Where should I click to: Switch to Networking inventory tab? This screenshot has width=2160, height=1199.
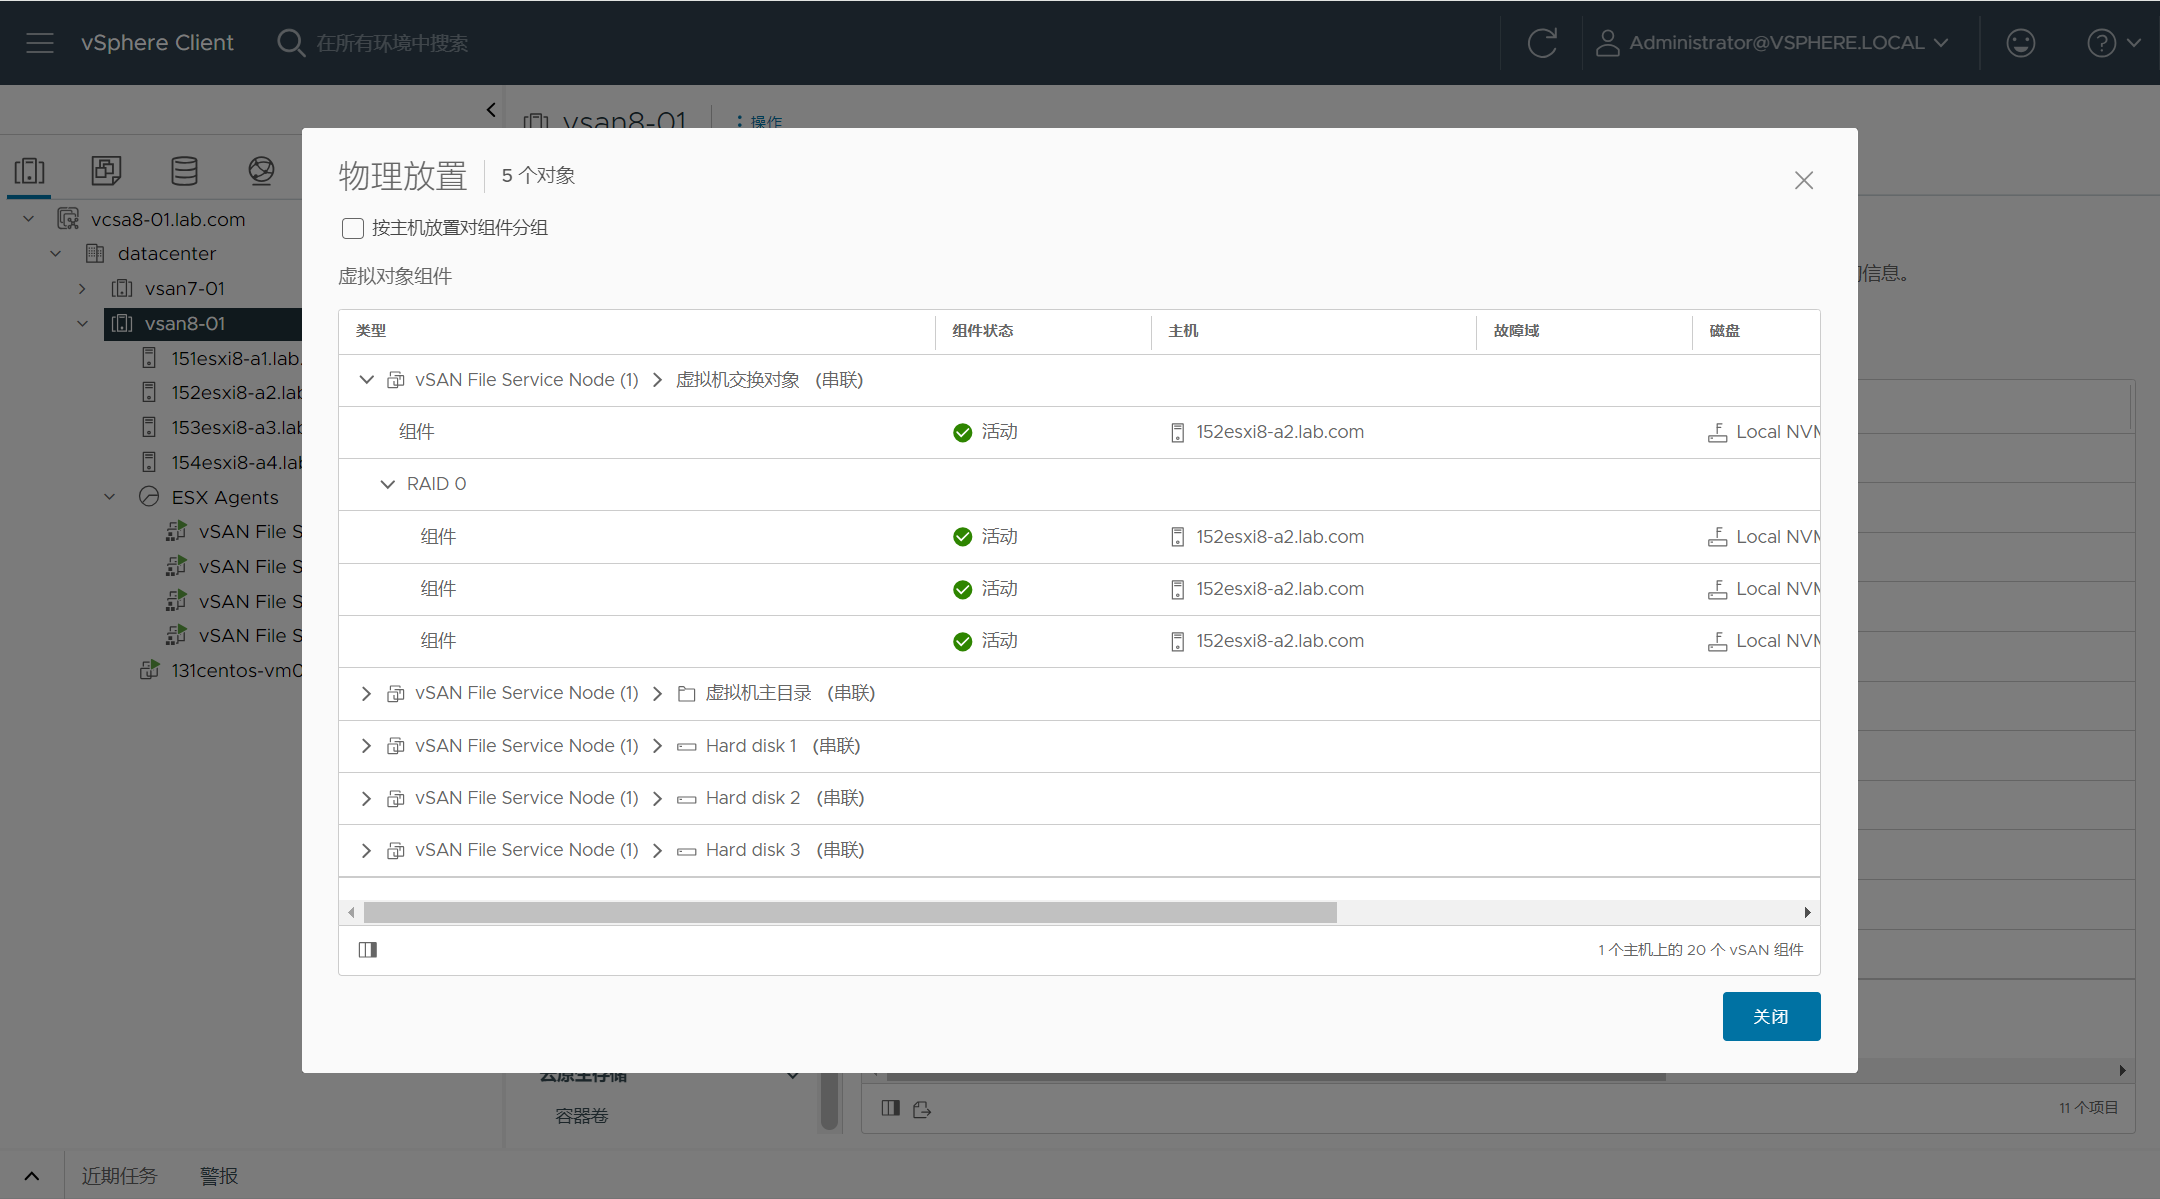pos(261,171)
